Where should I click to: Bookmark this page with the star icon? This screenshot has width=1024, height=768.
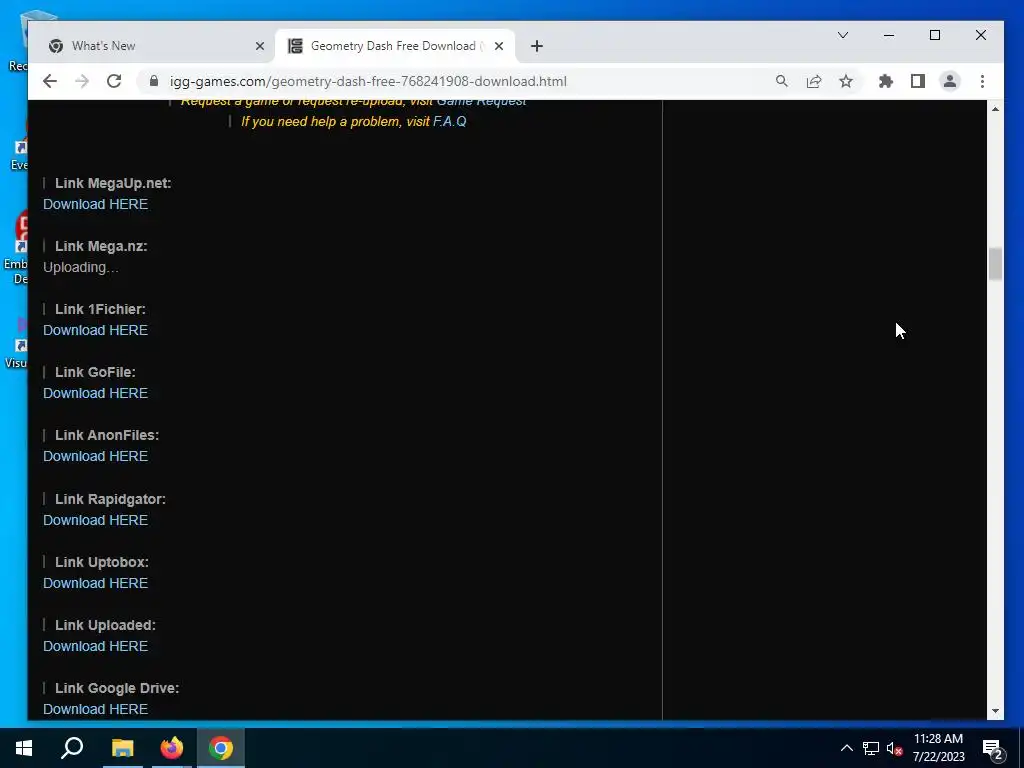(846, 81)
